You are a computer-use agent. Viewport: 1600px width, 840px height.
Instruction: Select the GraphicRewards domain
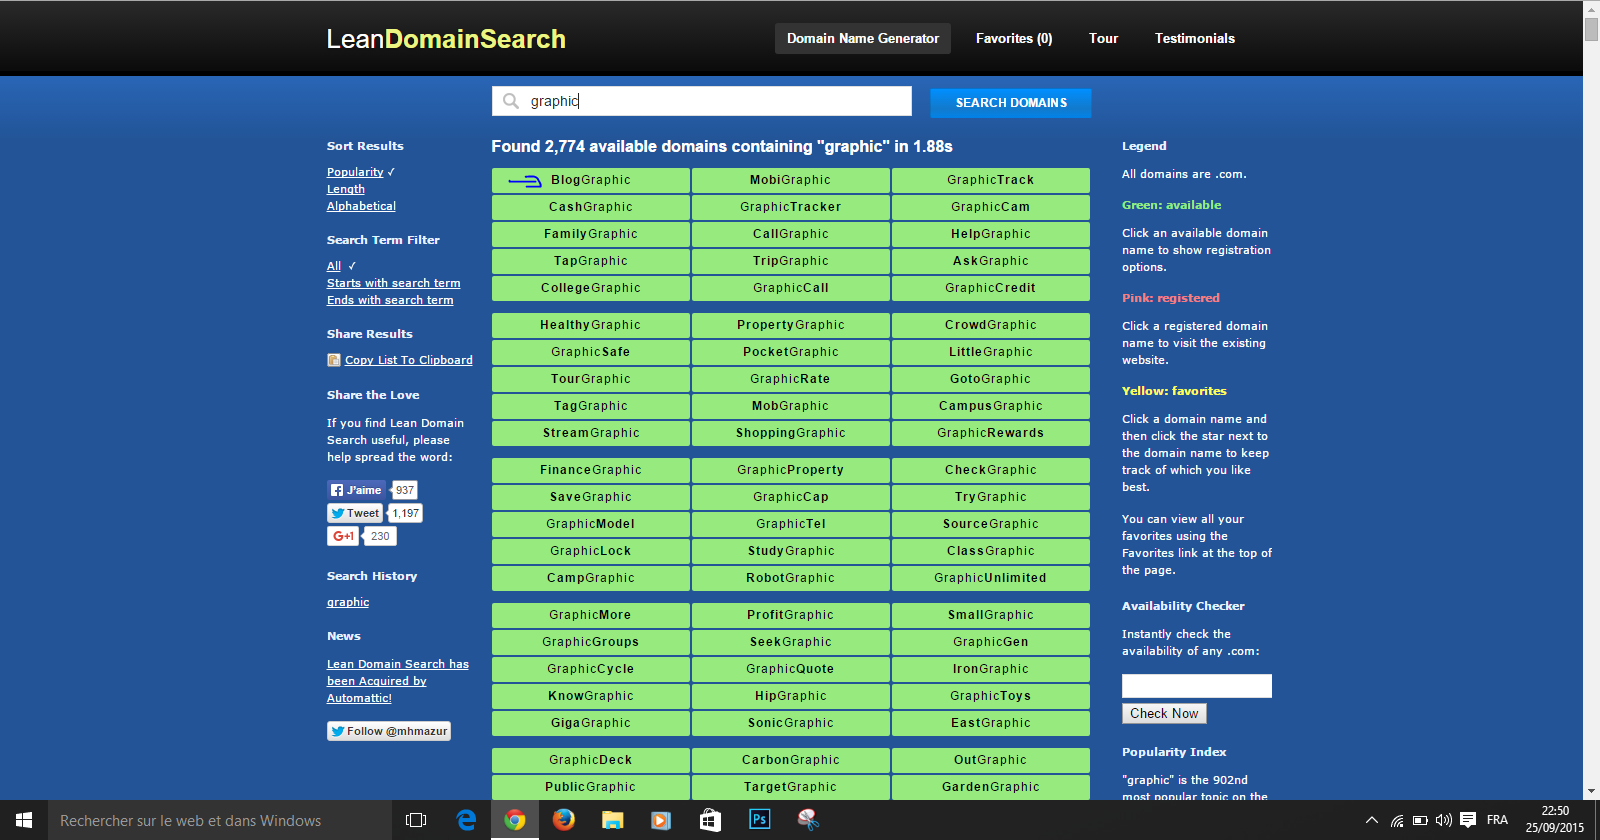(991, 433)
